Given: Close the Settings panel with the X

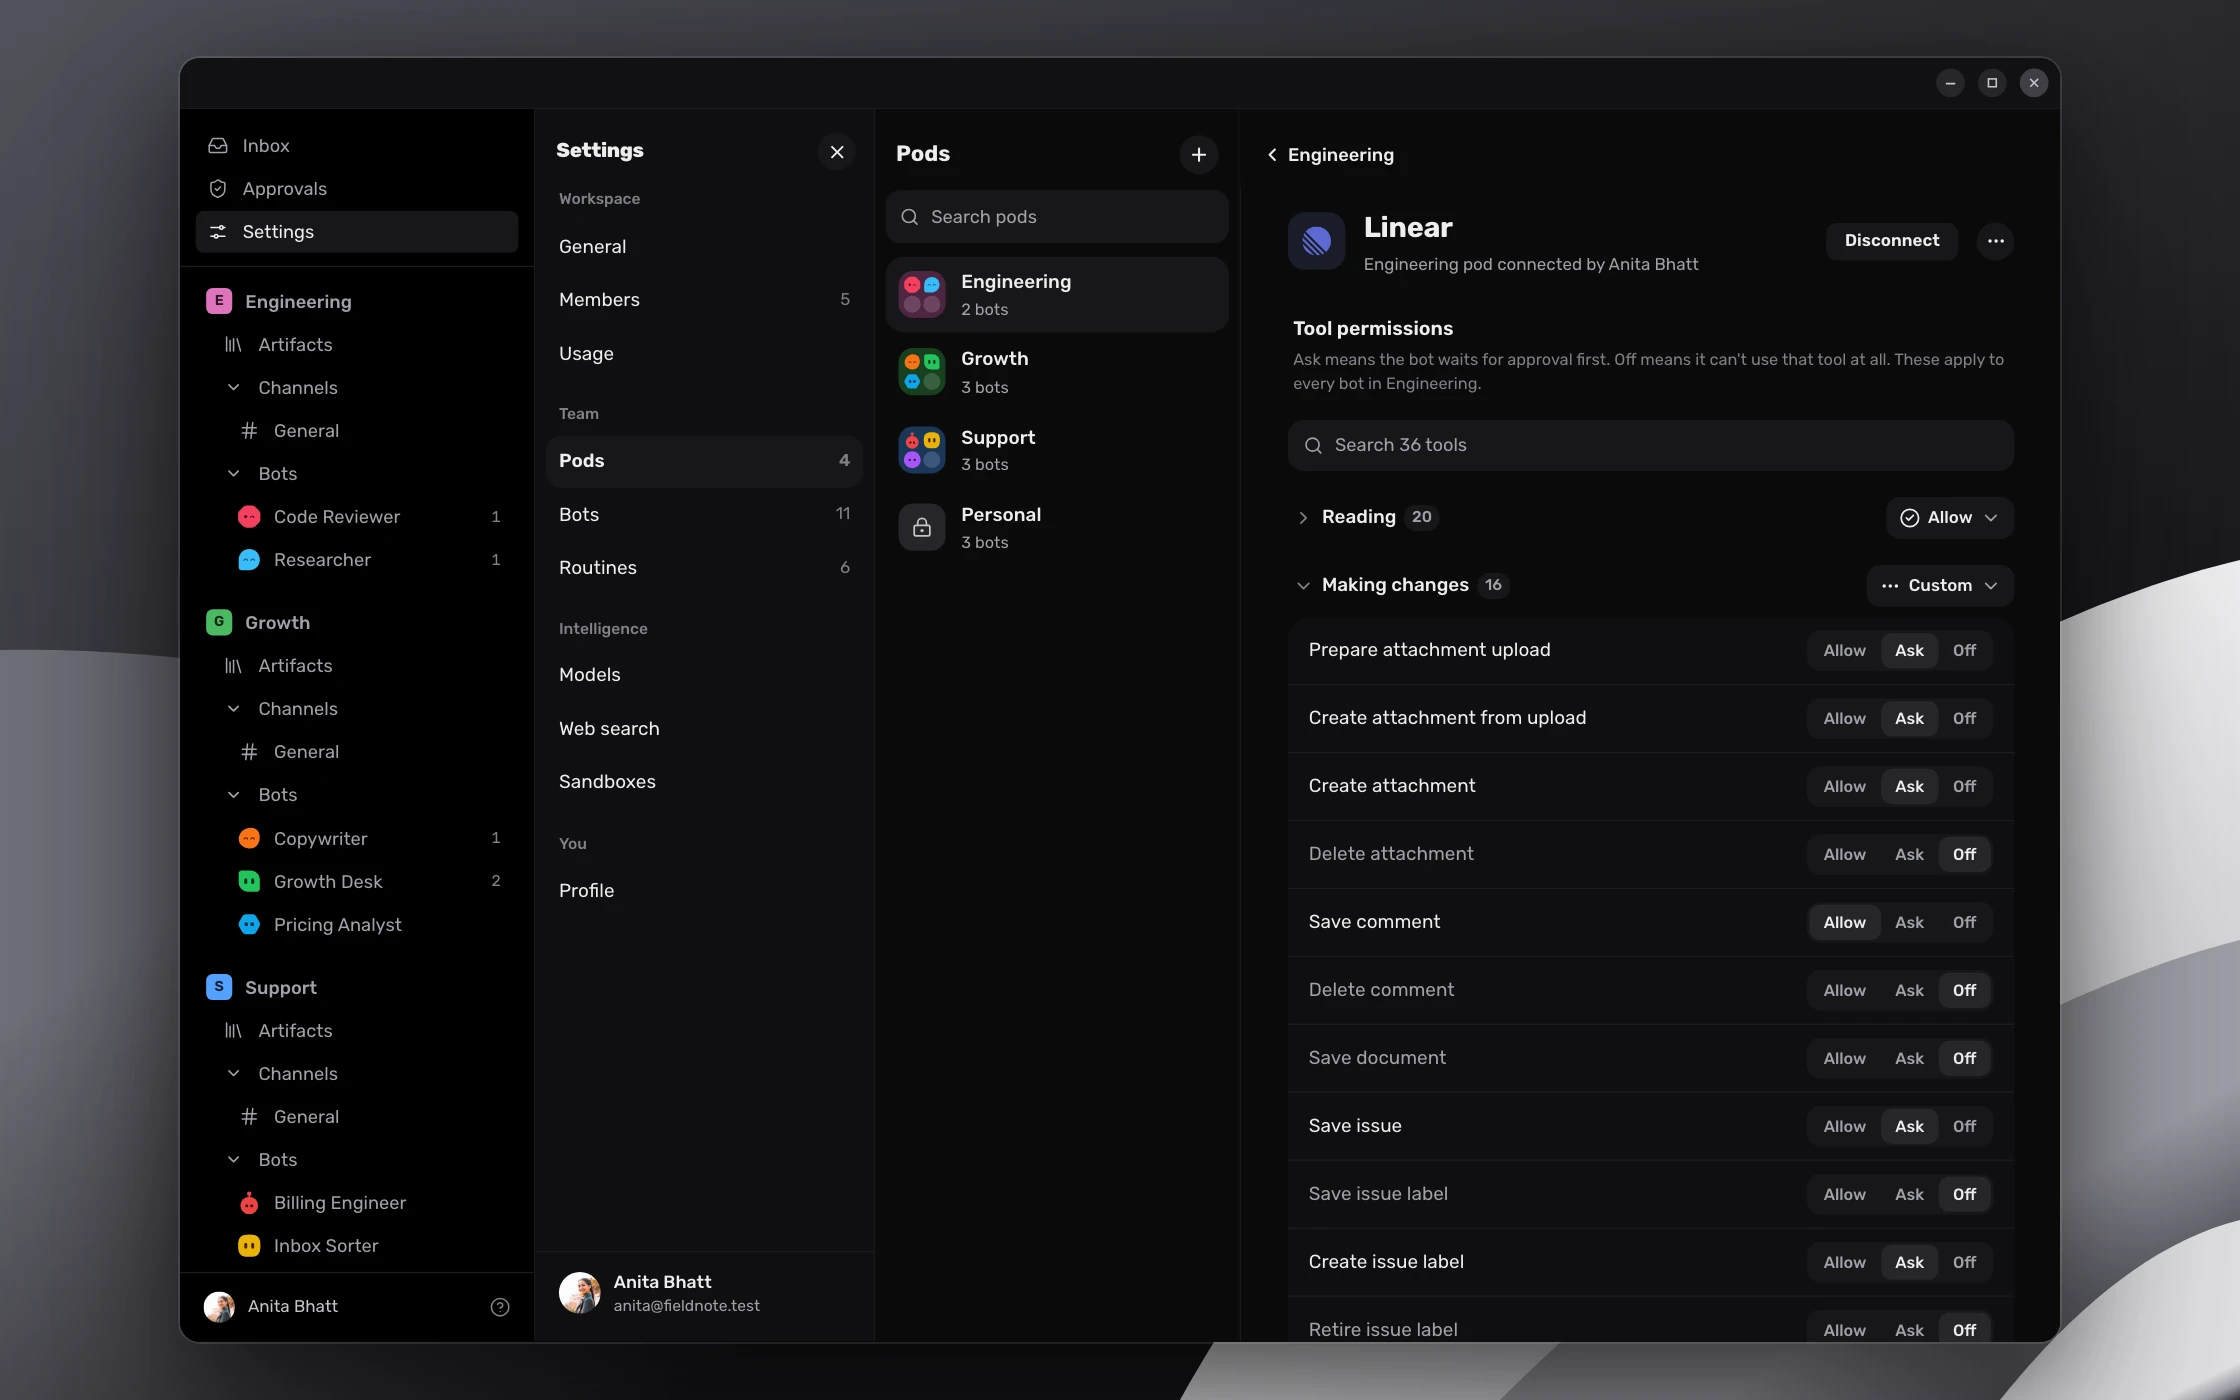Looking at the screenshot, I should click(x=837, y=152).
